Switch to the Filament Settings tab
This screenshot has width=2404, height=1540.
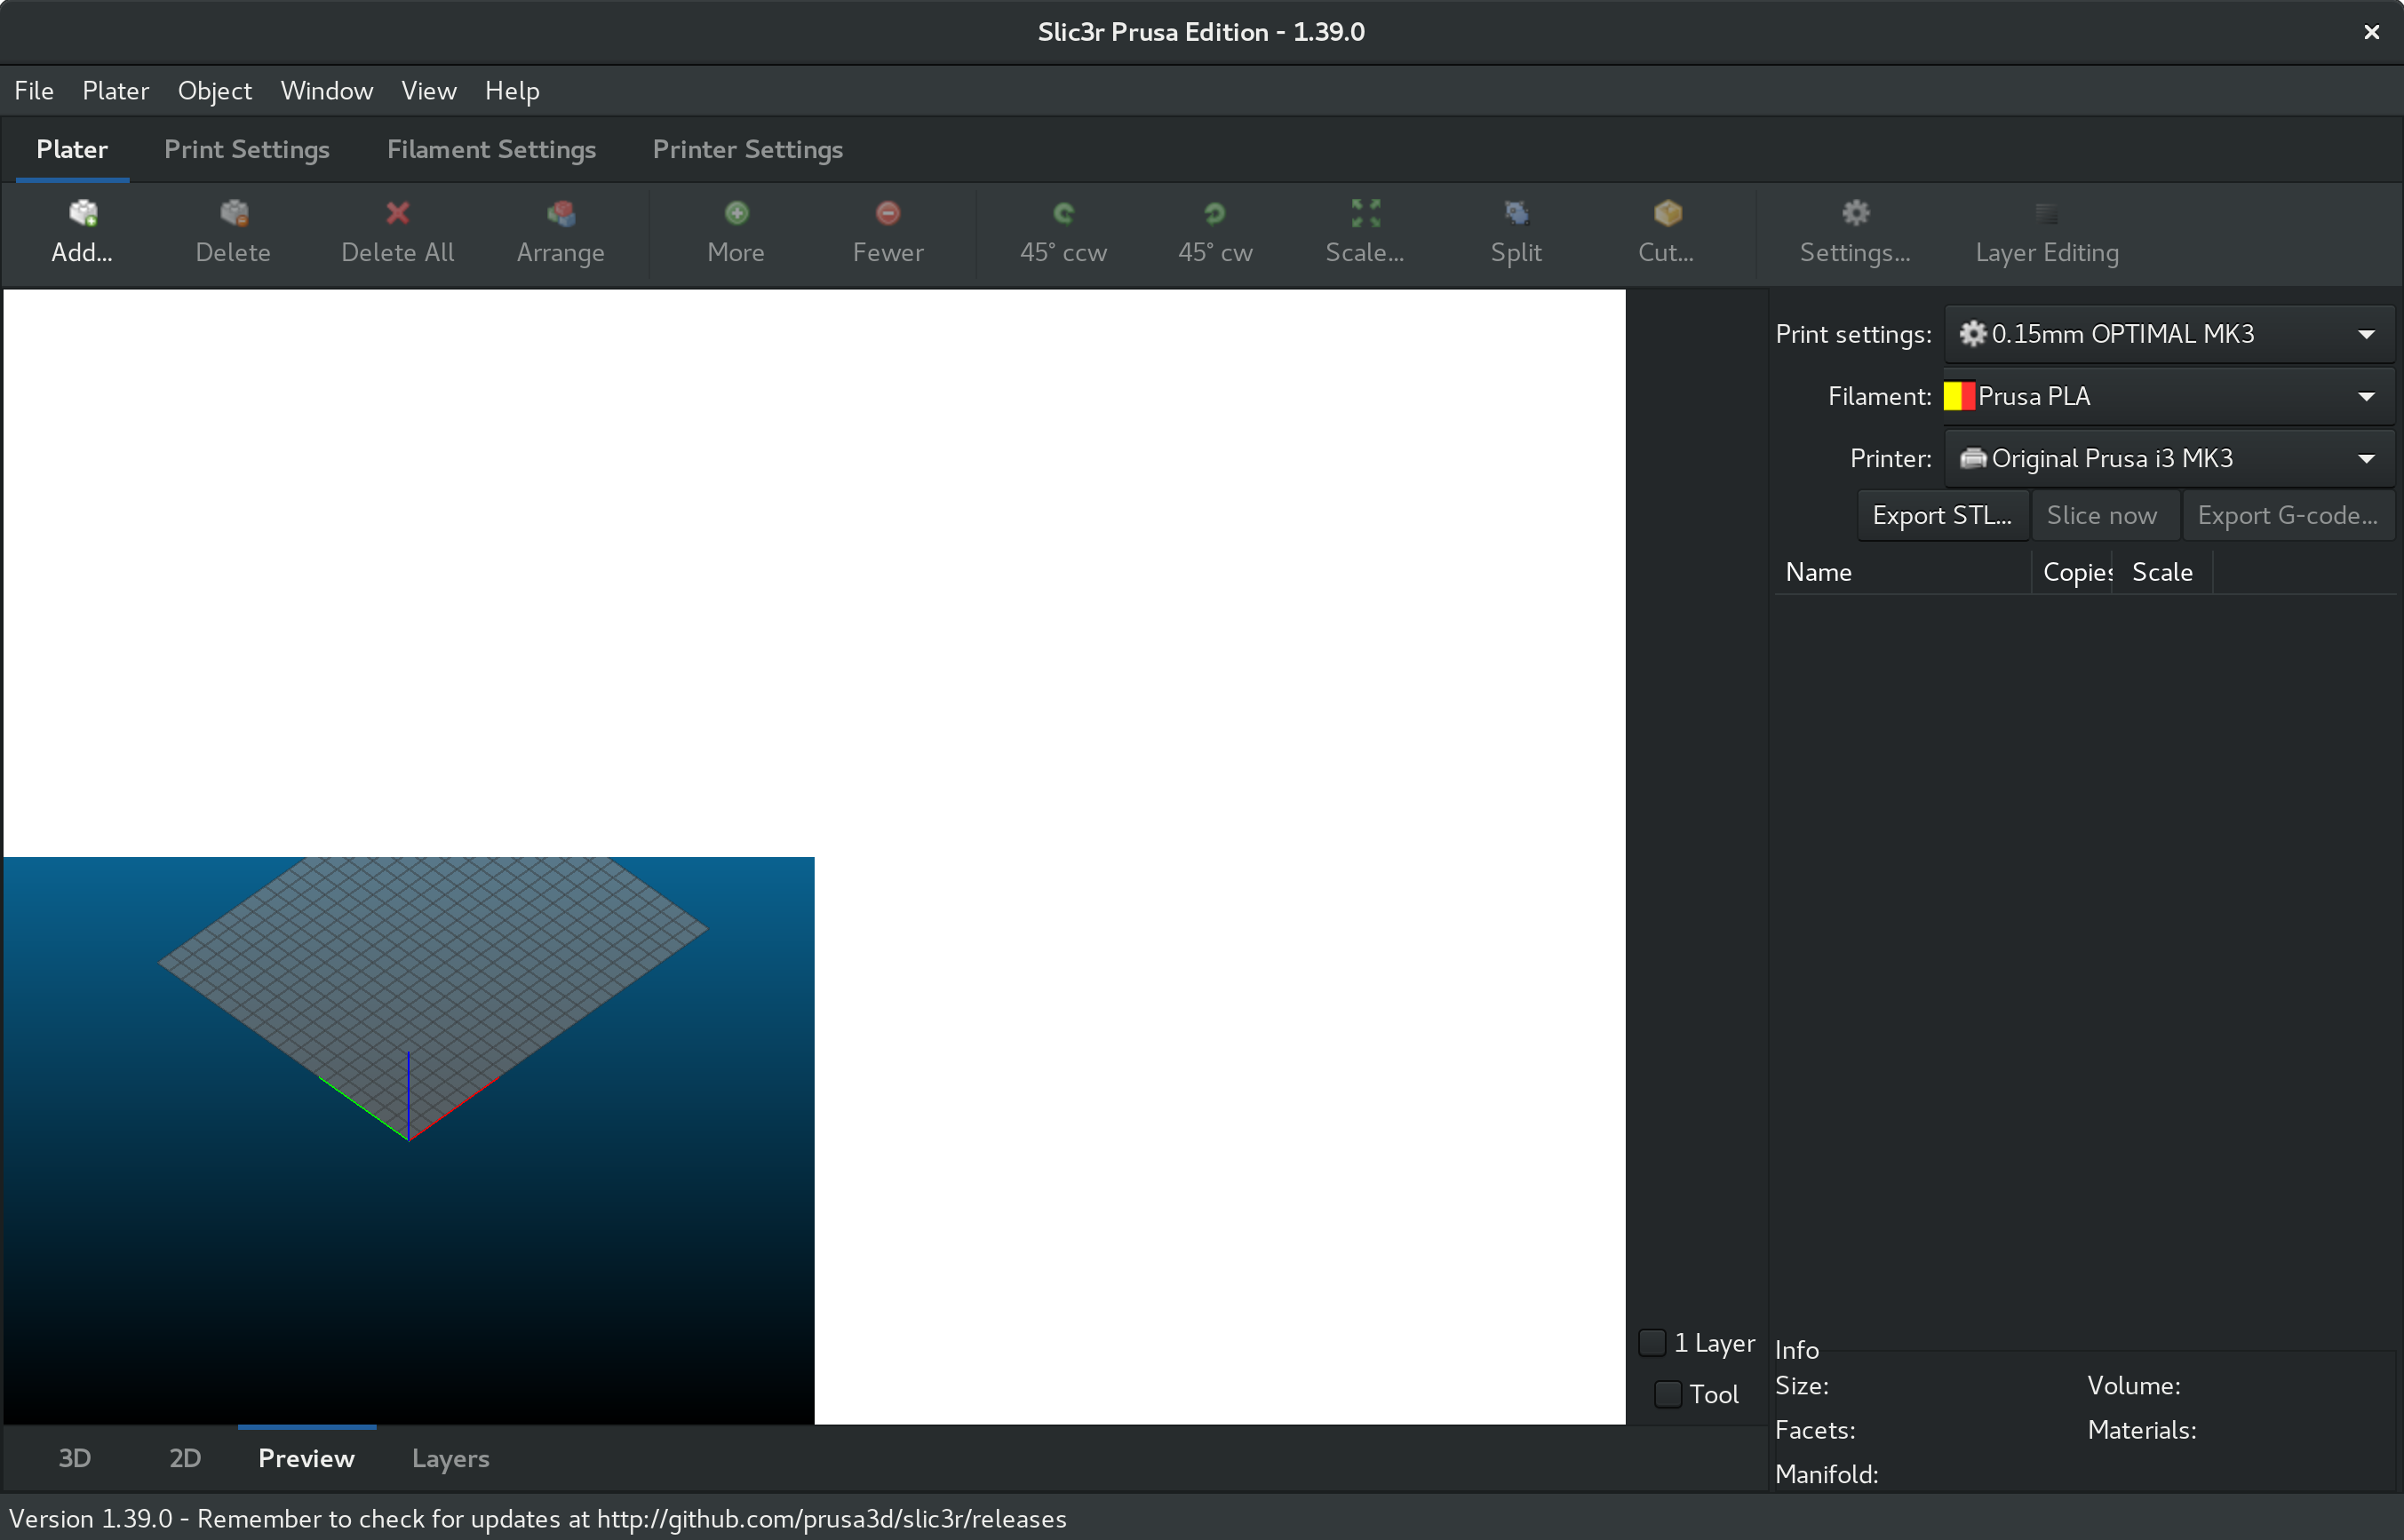[491, 149]
